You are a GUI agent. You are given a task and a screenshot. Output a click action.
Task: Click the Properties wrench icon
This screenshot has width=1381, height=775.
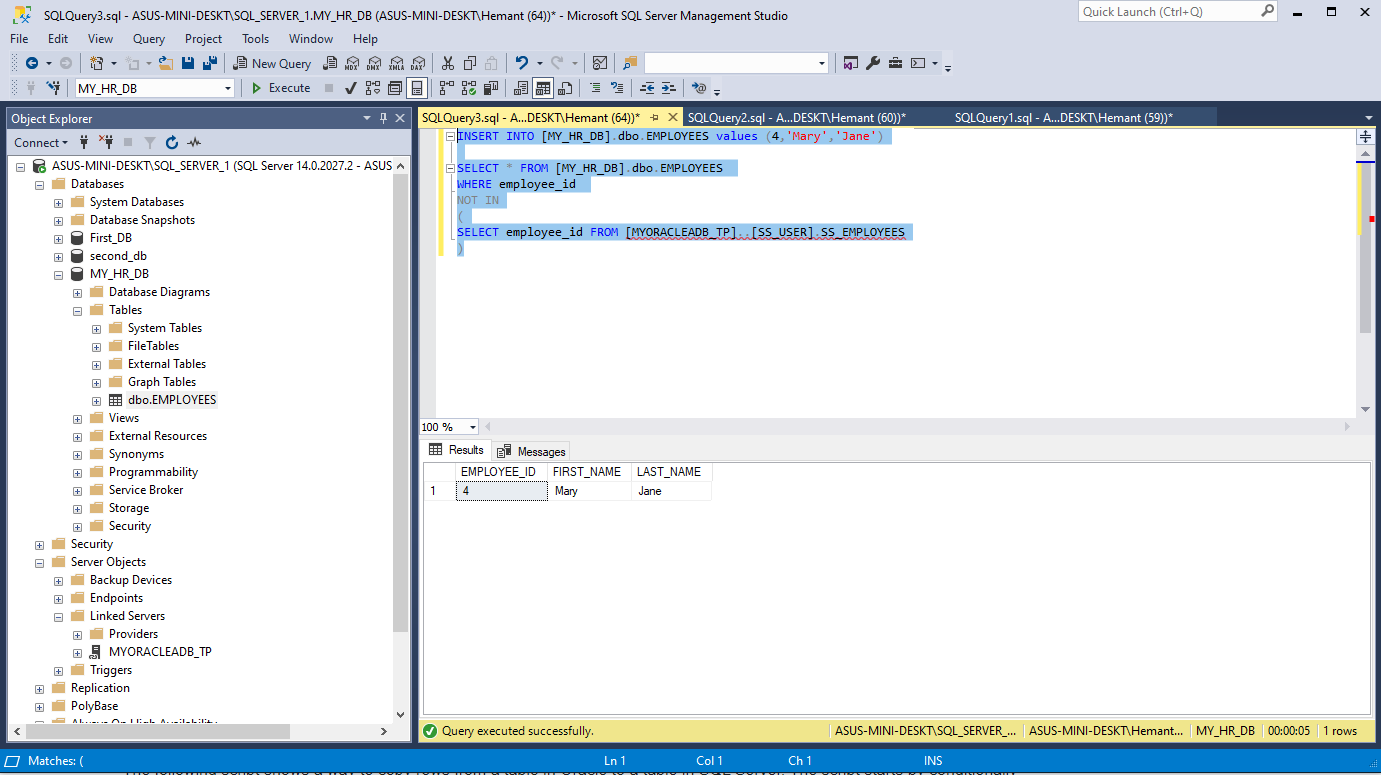872,63
